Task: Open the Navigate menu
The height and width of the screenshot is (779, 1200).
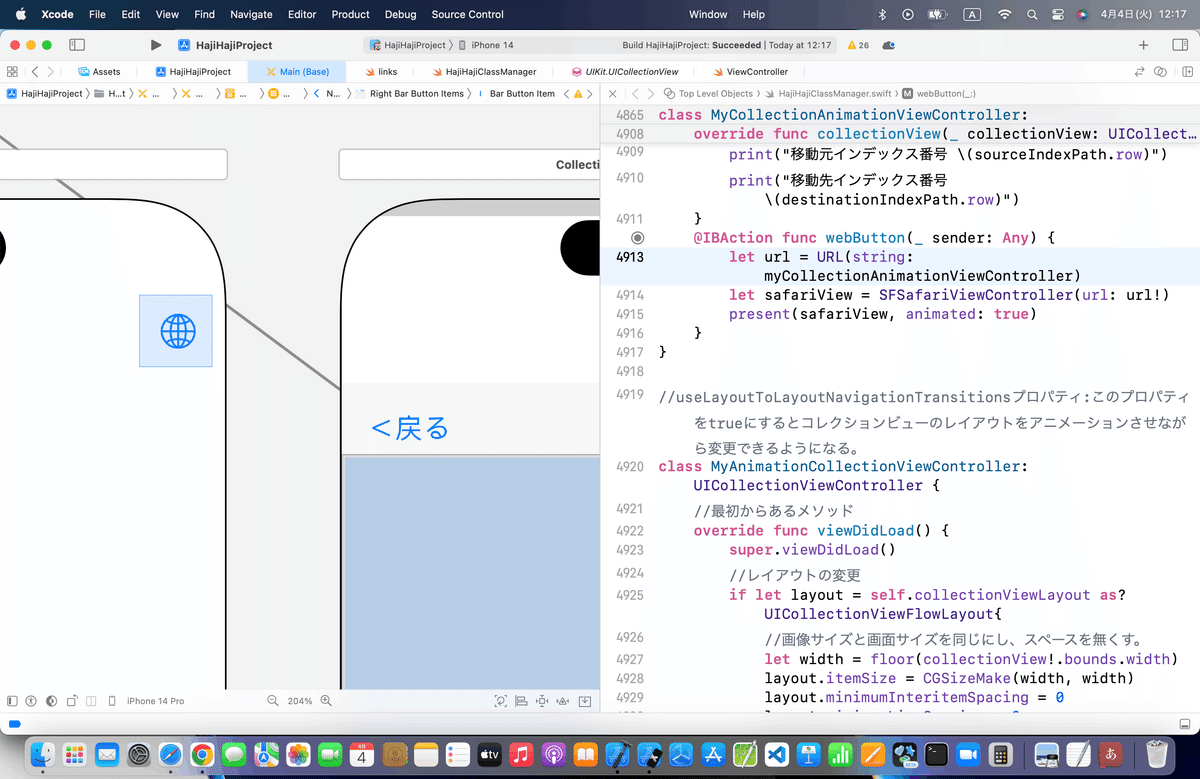Action: pyautogui.click(x=251, y=14)
